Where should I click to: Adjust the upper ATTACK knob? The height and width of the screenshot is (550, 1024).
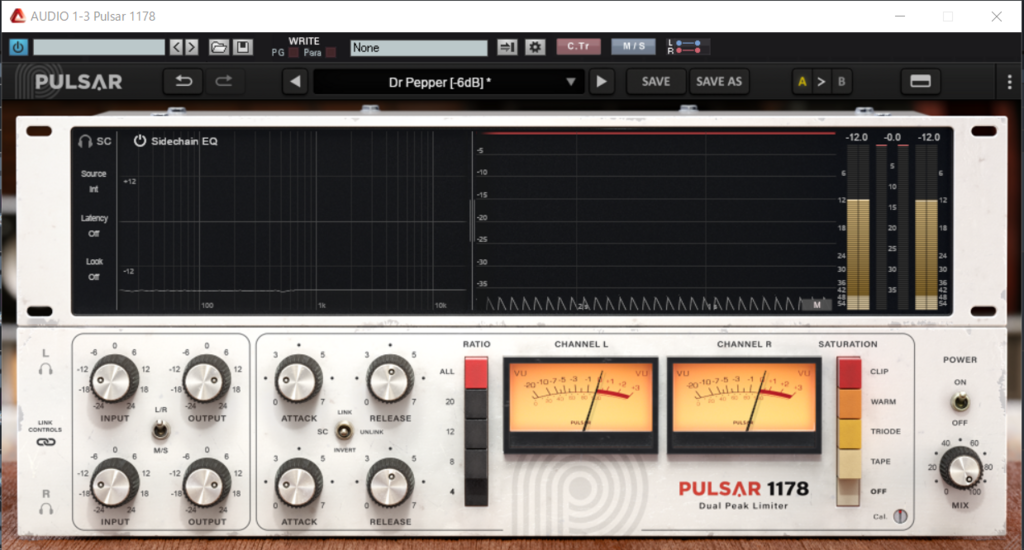pyautogui.click(x=298, y=379)
